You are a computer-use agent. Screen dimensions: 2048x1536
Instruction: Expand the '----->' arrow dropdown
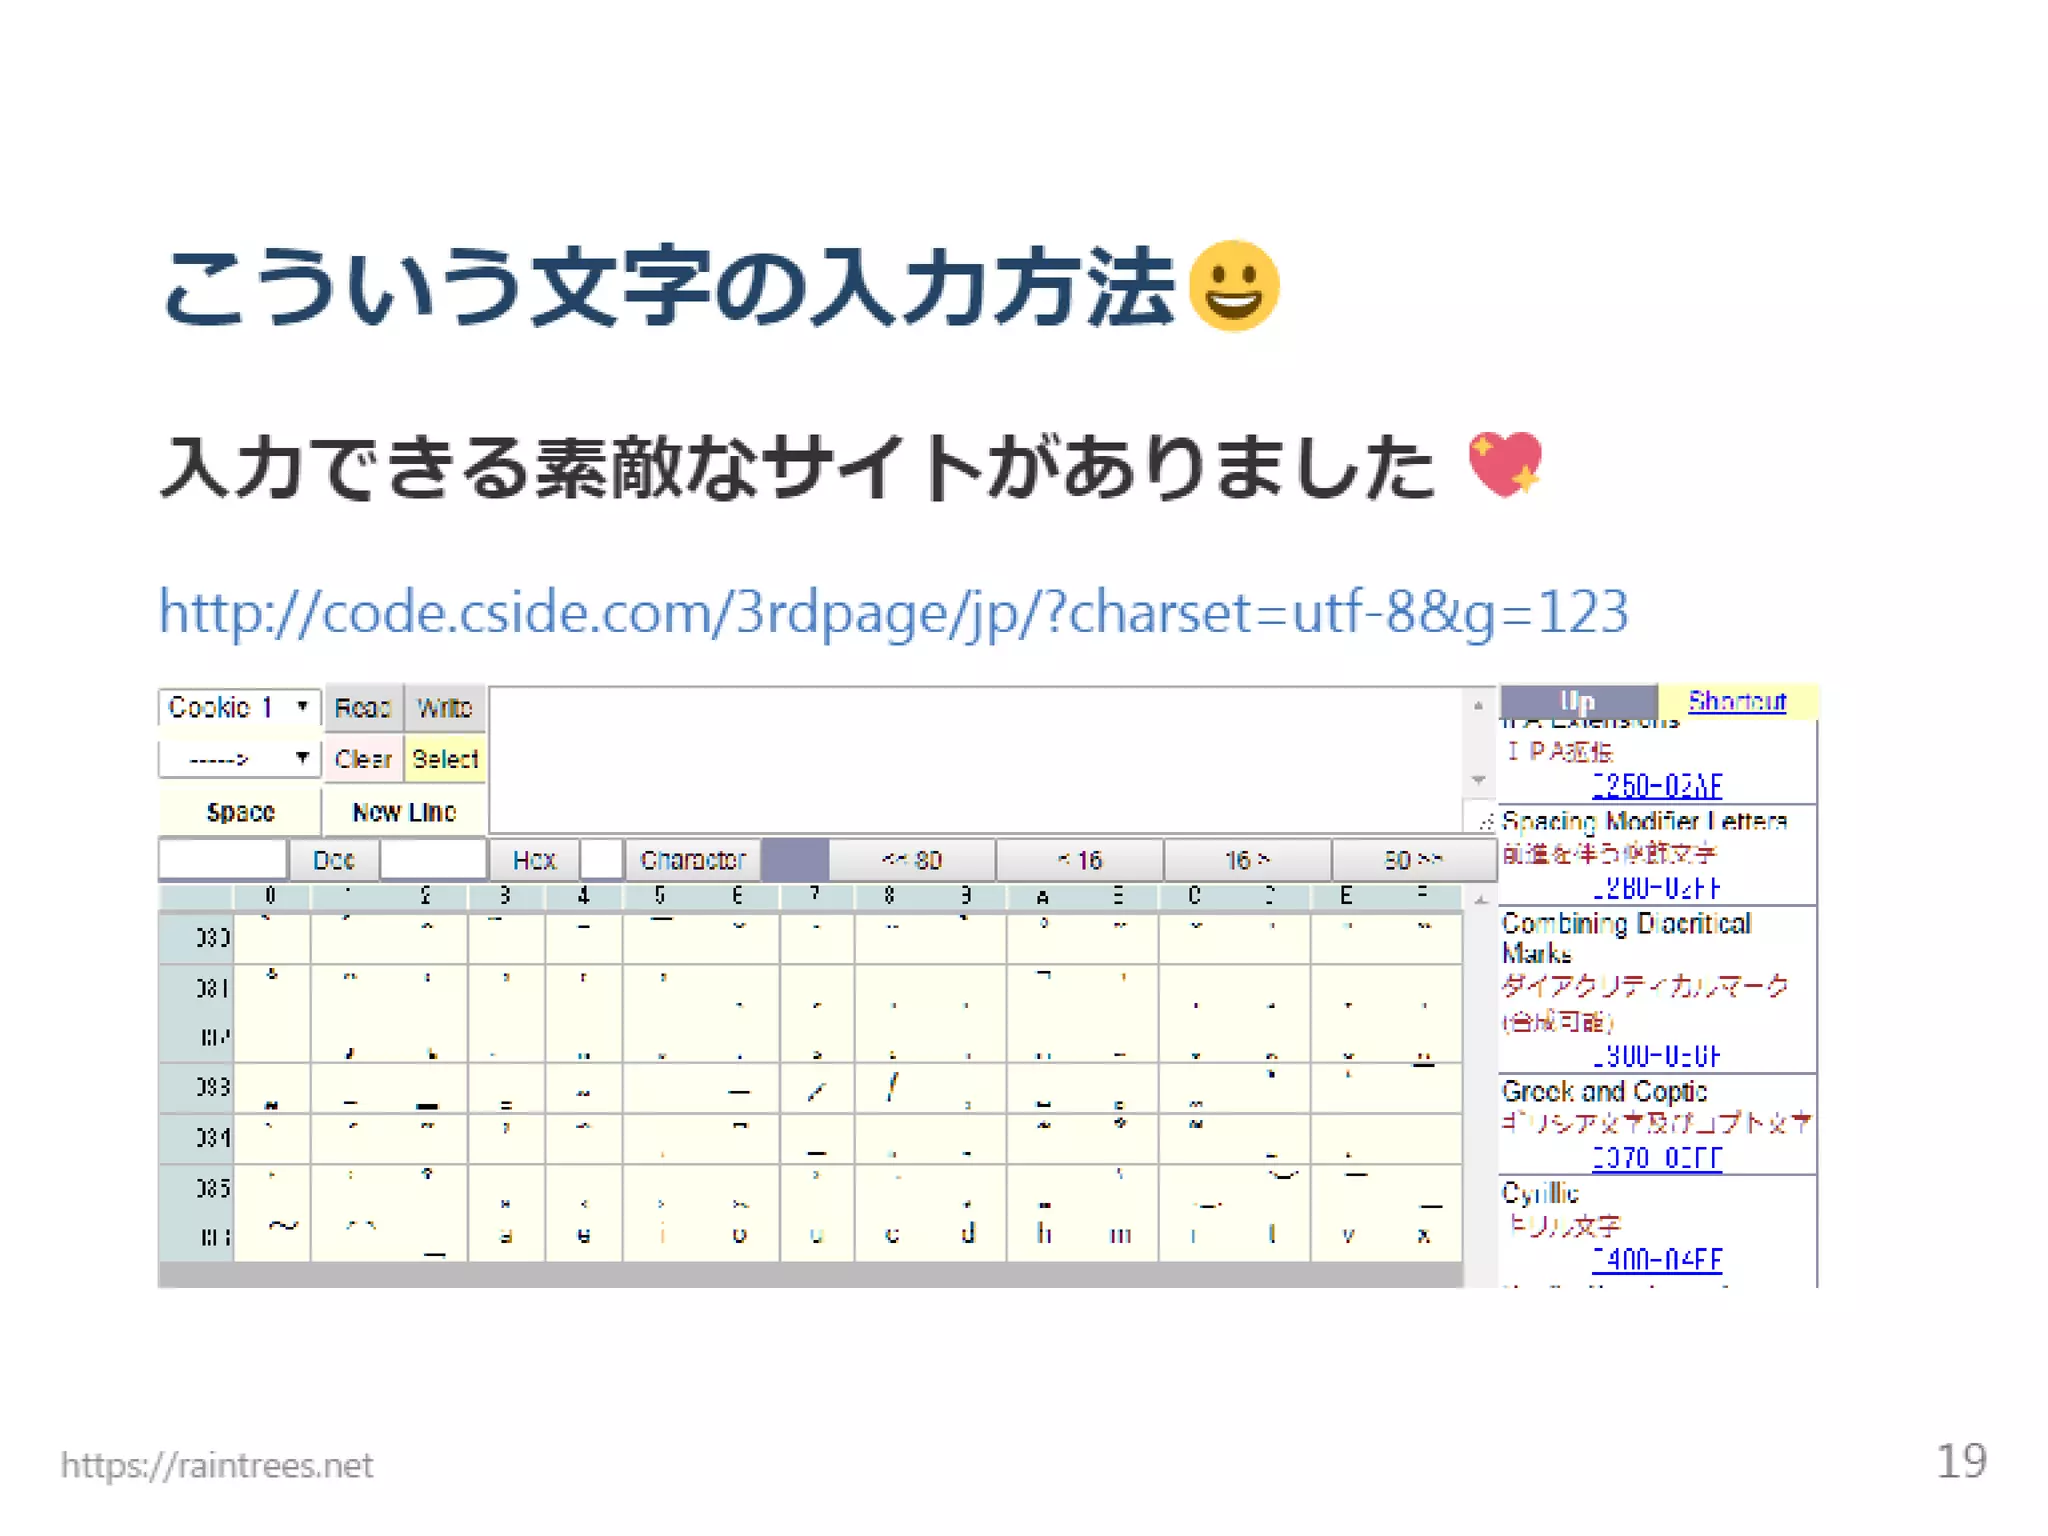(239, 758)
